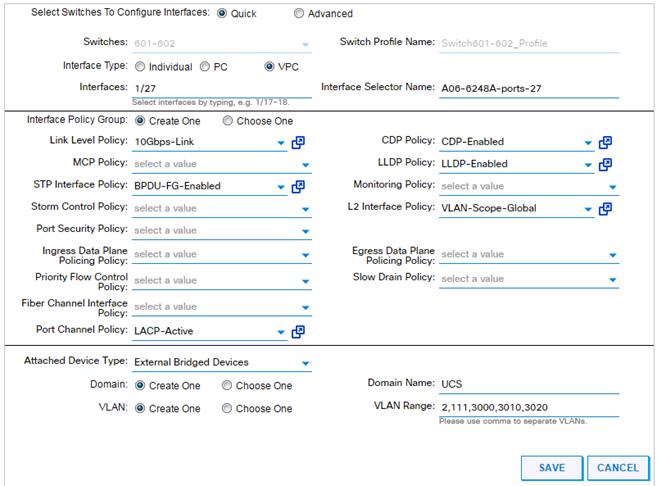
Task: Expand Egress Data Plane Policing Policy dropdown
Action: (x=613, y=255)
